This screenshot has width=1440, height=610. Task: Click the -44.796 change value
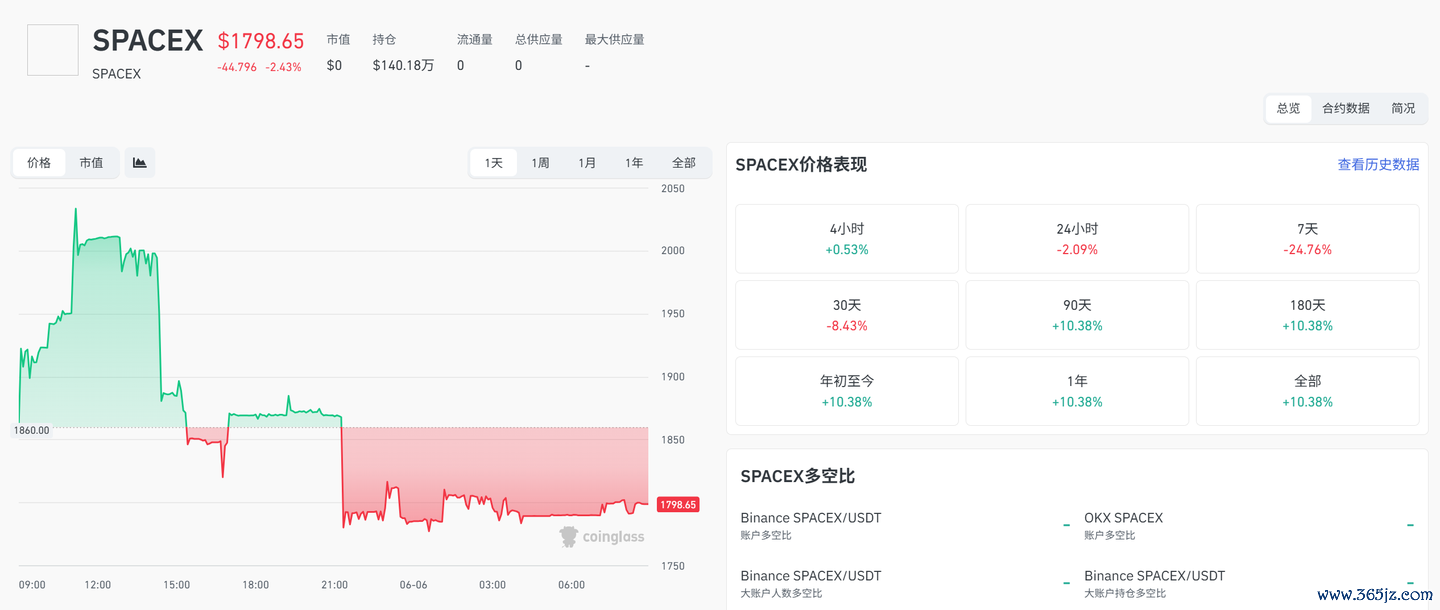point(237,67)
